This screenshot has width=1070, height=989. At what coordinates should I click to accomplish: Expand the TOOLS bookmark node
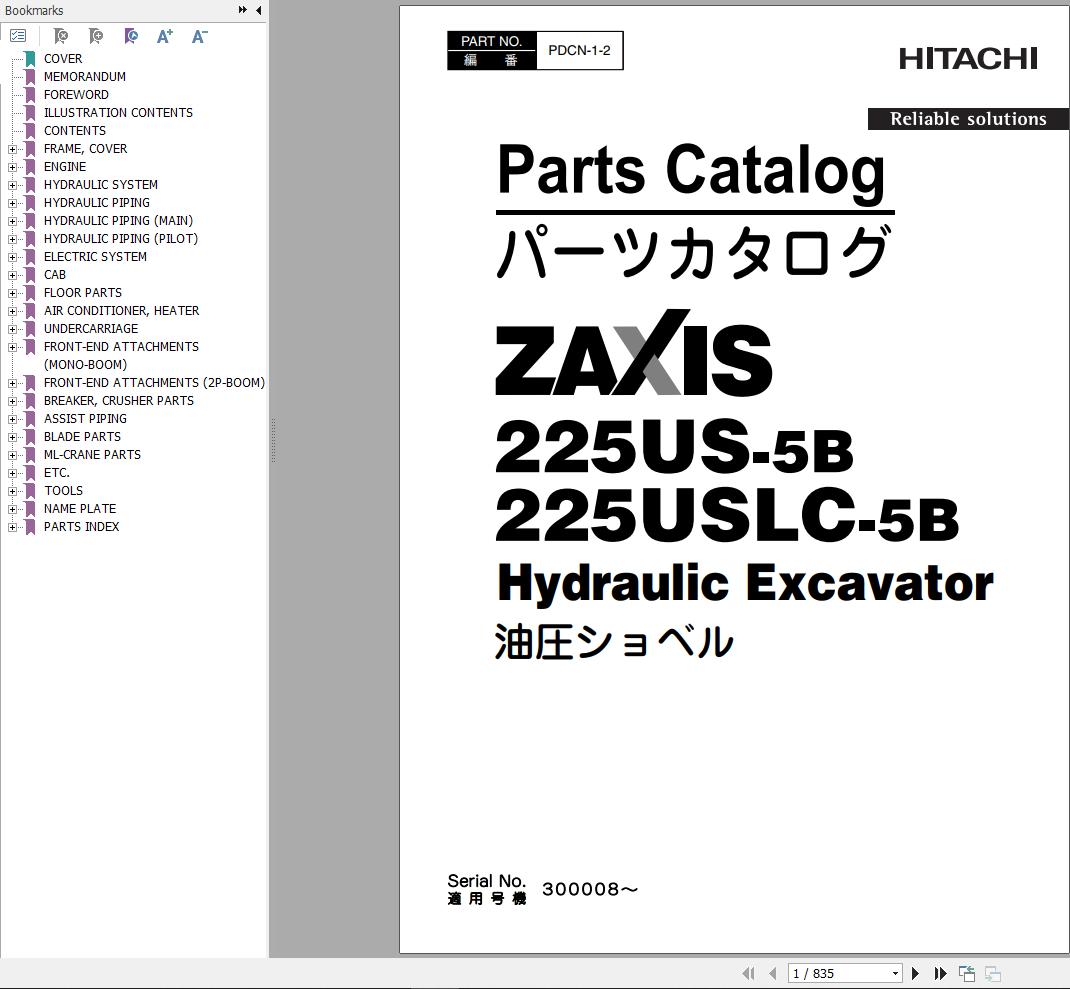coord(10,490)
